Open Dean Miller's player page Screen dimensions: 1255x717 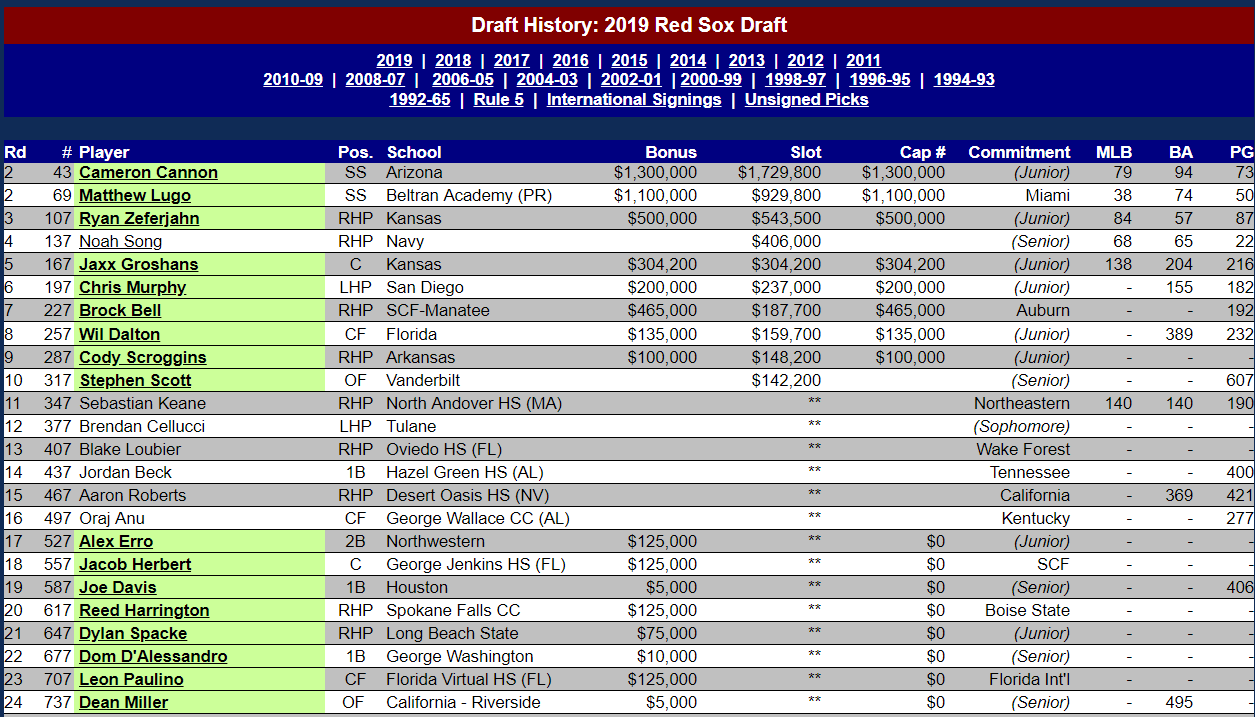click(x=124, y=703)
